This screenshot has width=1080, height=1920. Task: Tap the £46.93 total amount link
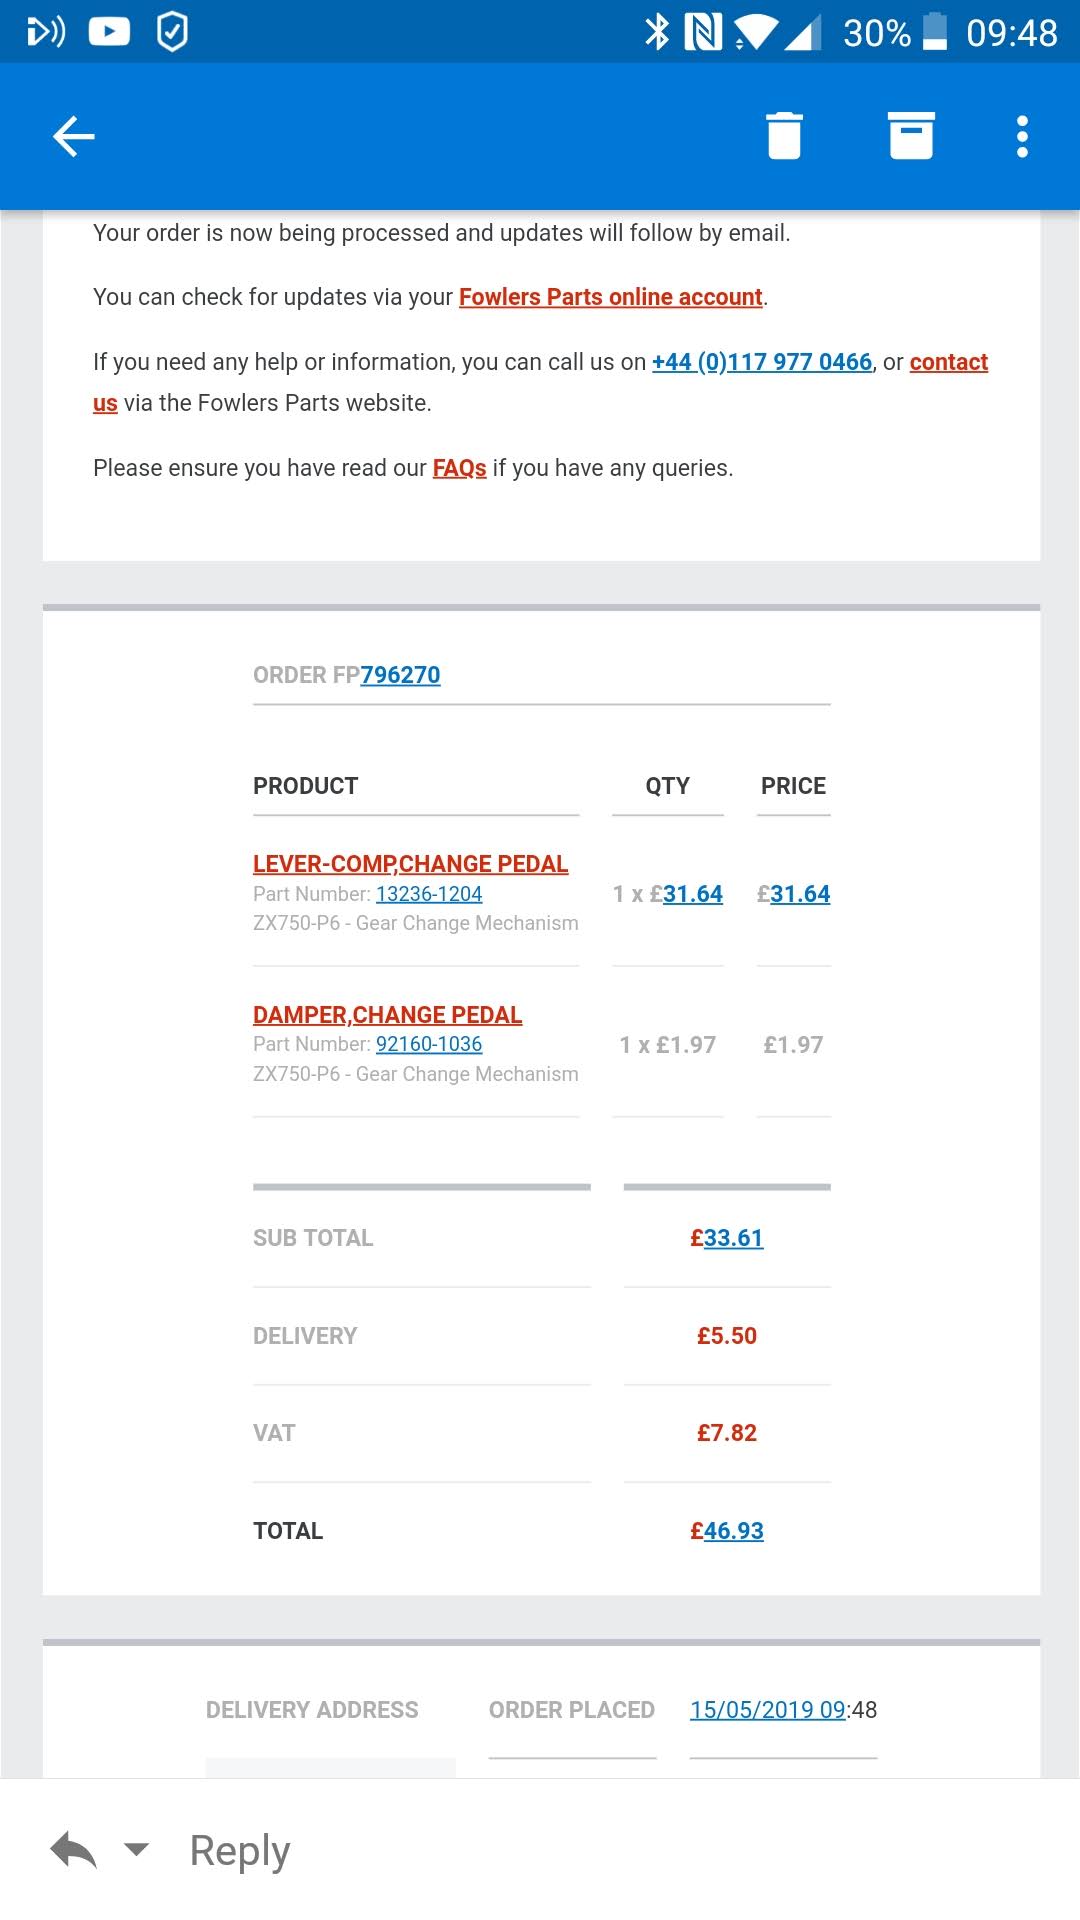(x=727, y=1531)
